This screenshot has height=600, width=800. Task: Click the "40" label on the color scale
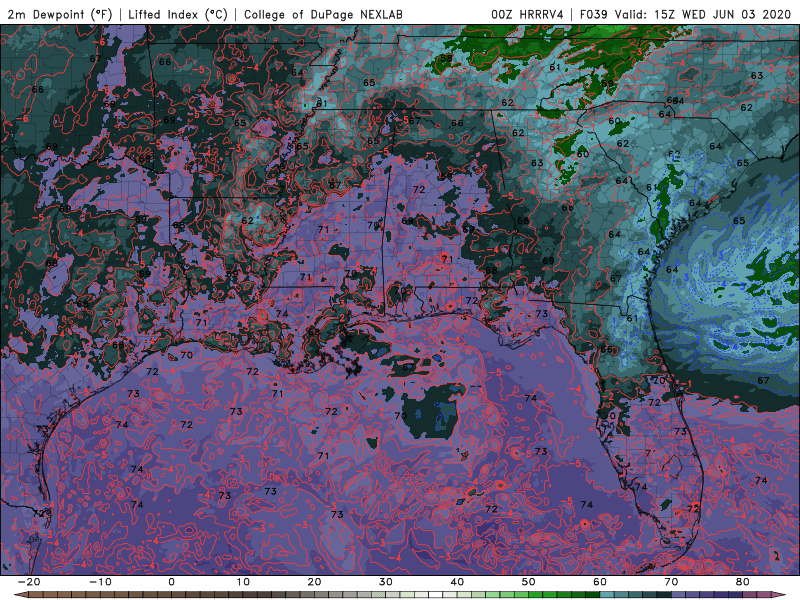(x=457, y=582)
